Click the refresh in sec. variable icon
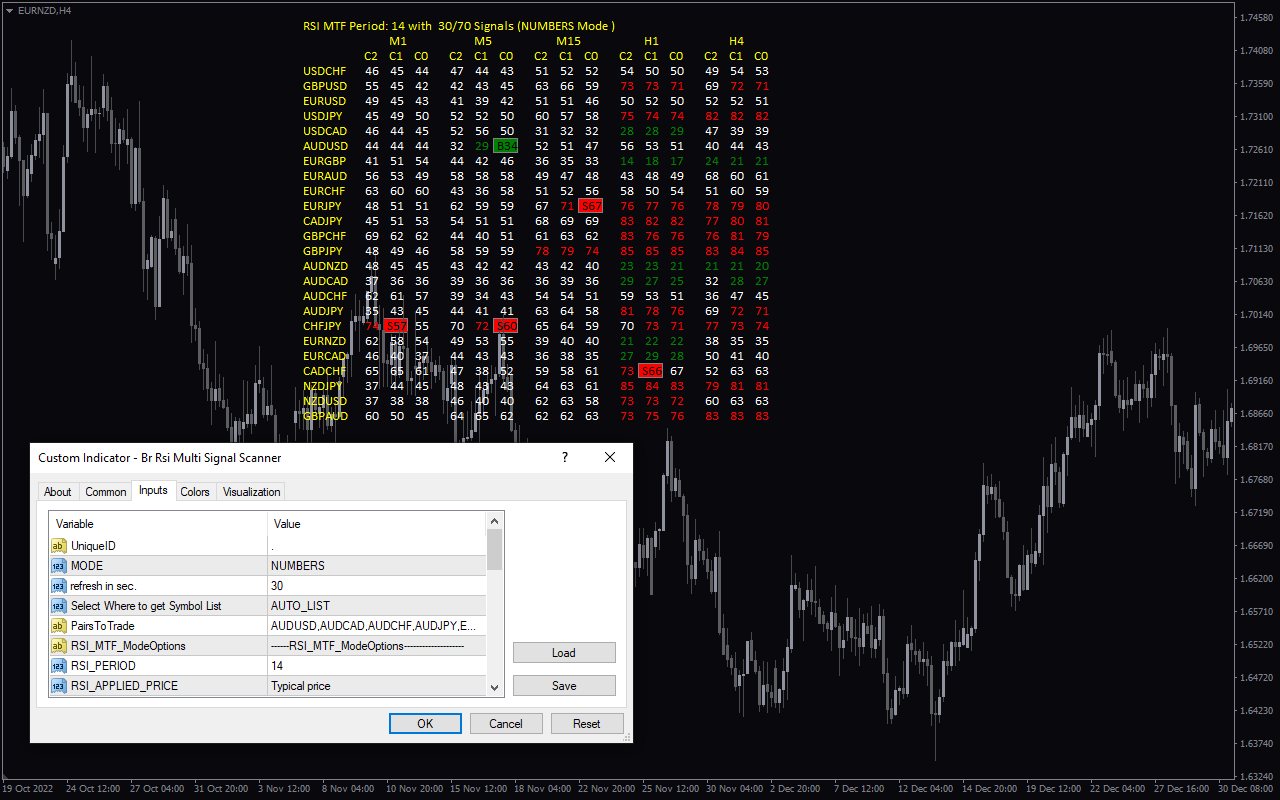 [x=59, y=586]
